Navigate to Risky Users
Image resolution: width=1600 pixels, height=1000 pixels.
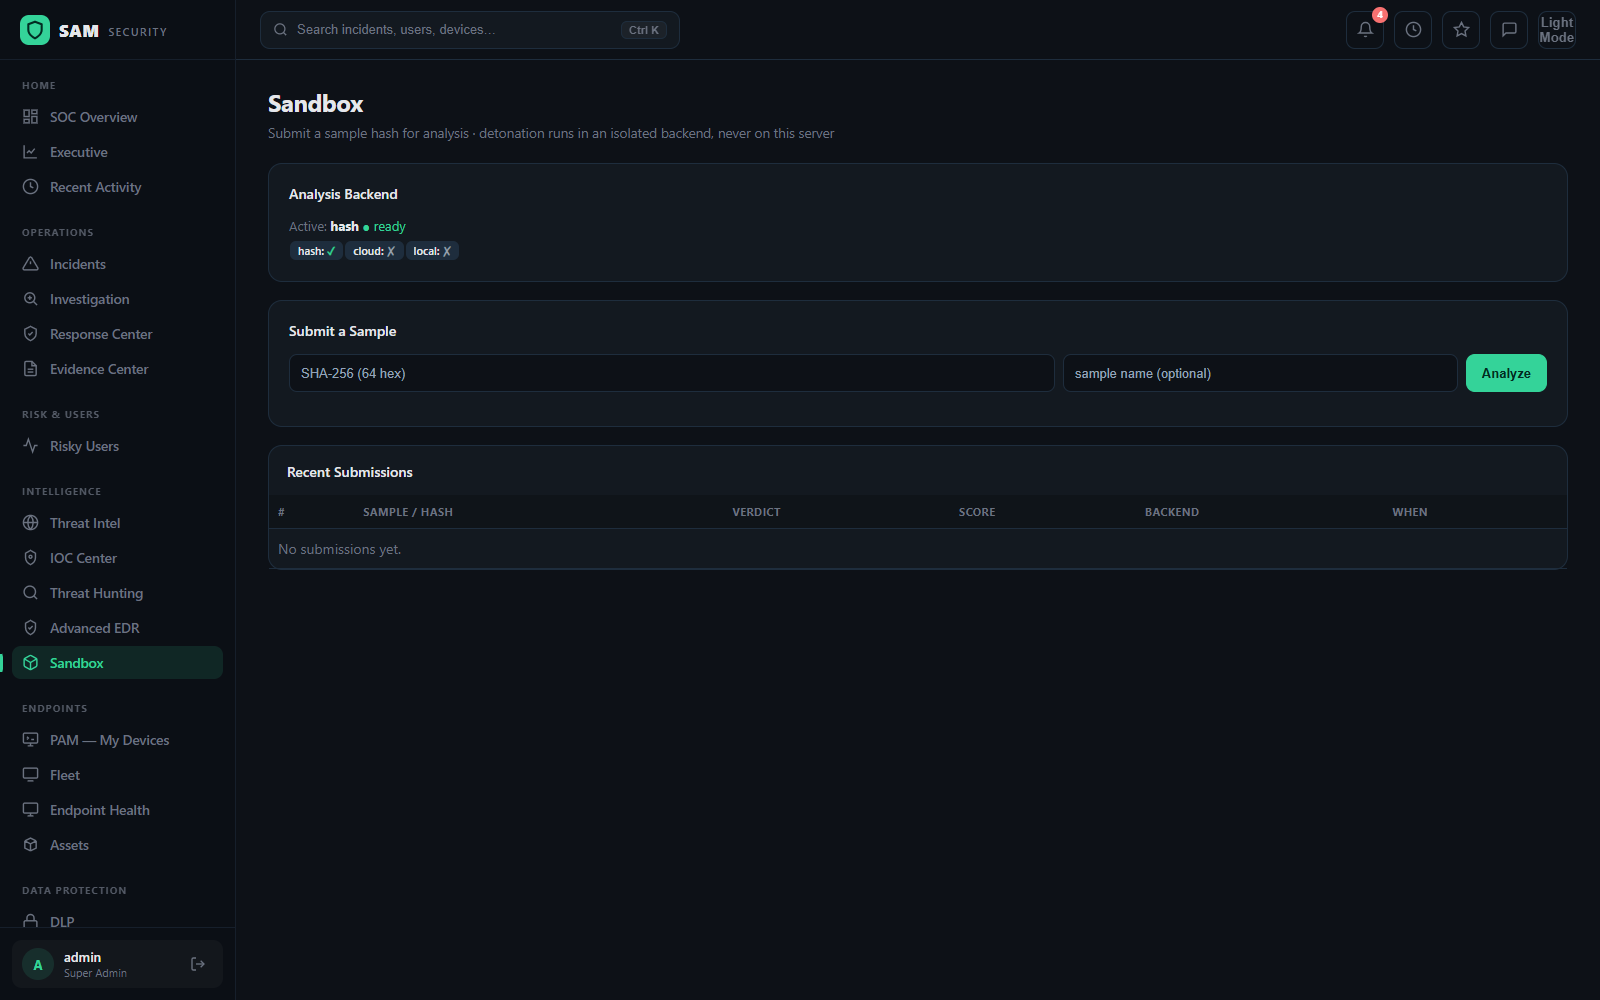pos(117,446)
